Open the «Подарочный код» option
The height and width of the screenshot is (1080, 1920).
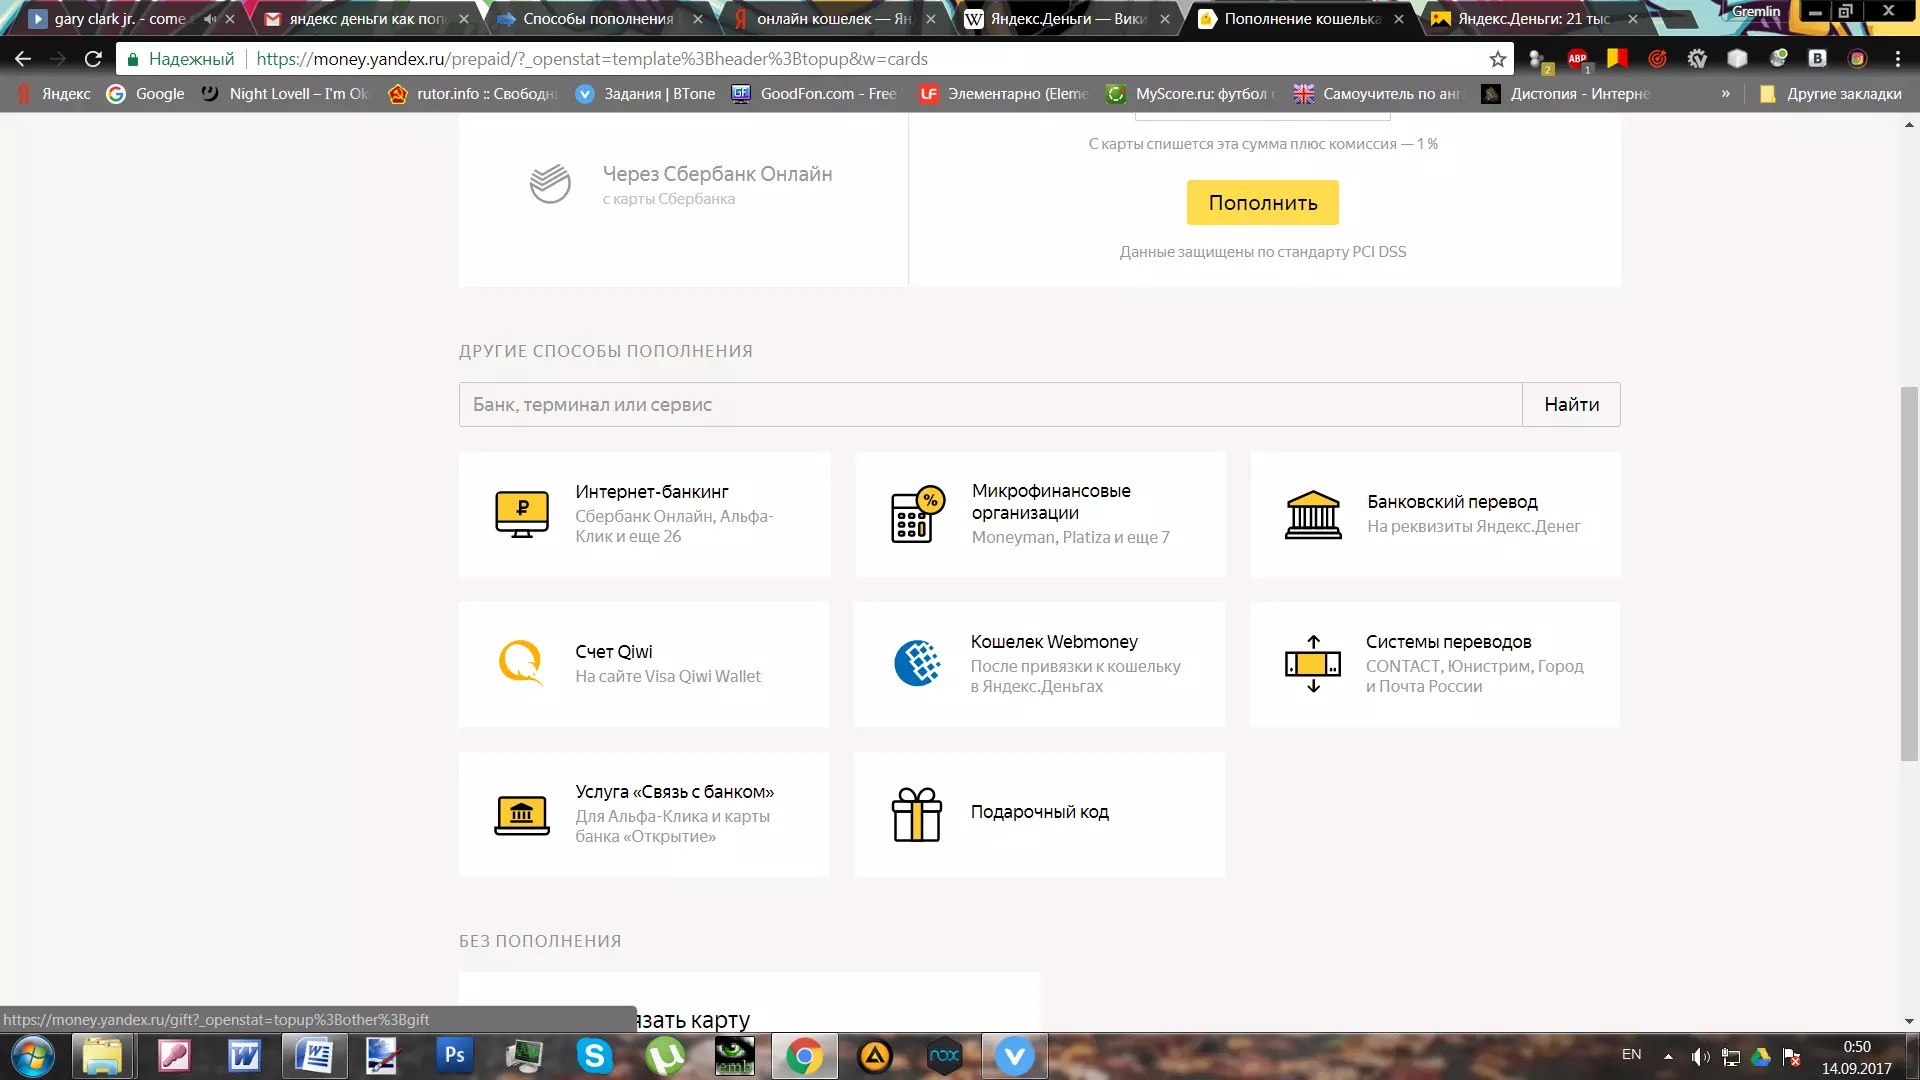pyautogui.click(x=1039, y=814)
